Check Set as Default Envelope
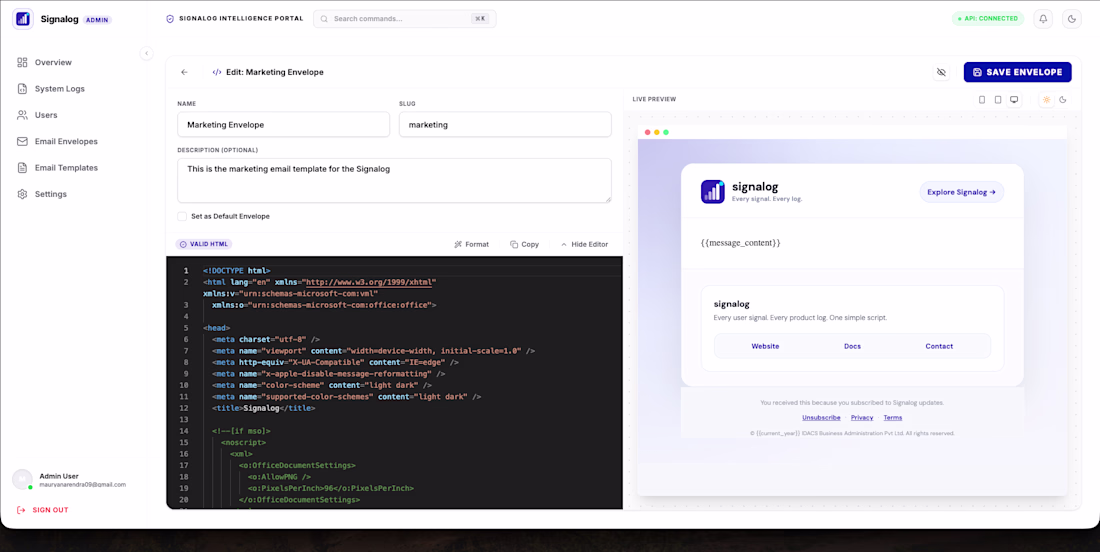The width and height of the screenshot is (1100, 552). pos(182,217)
